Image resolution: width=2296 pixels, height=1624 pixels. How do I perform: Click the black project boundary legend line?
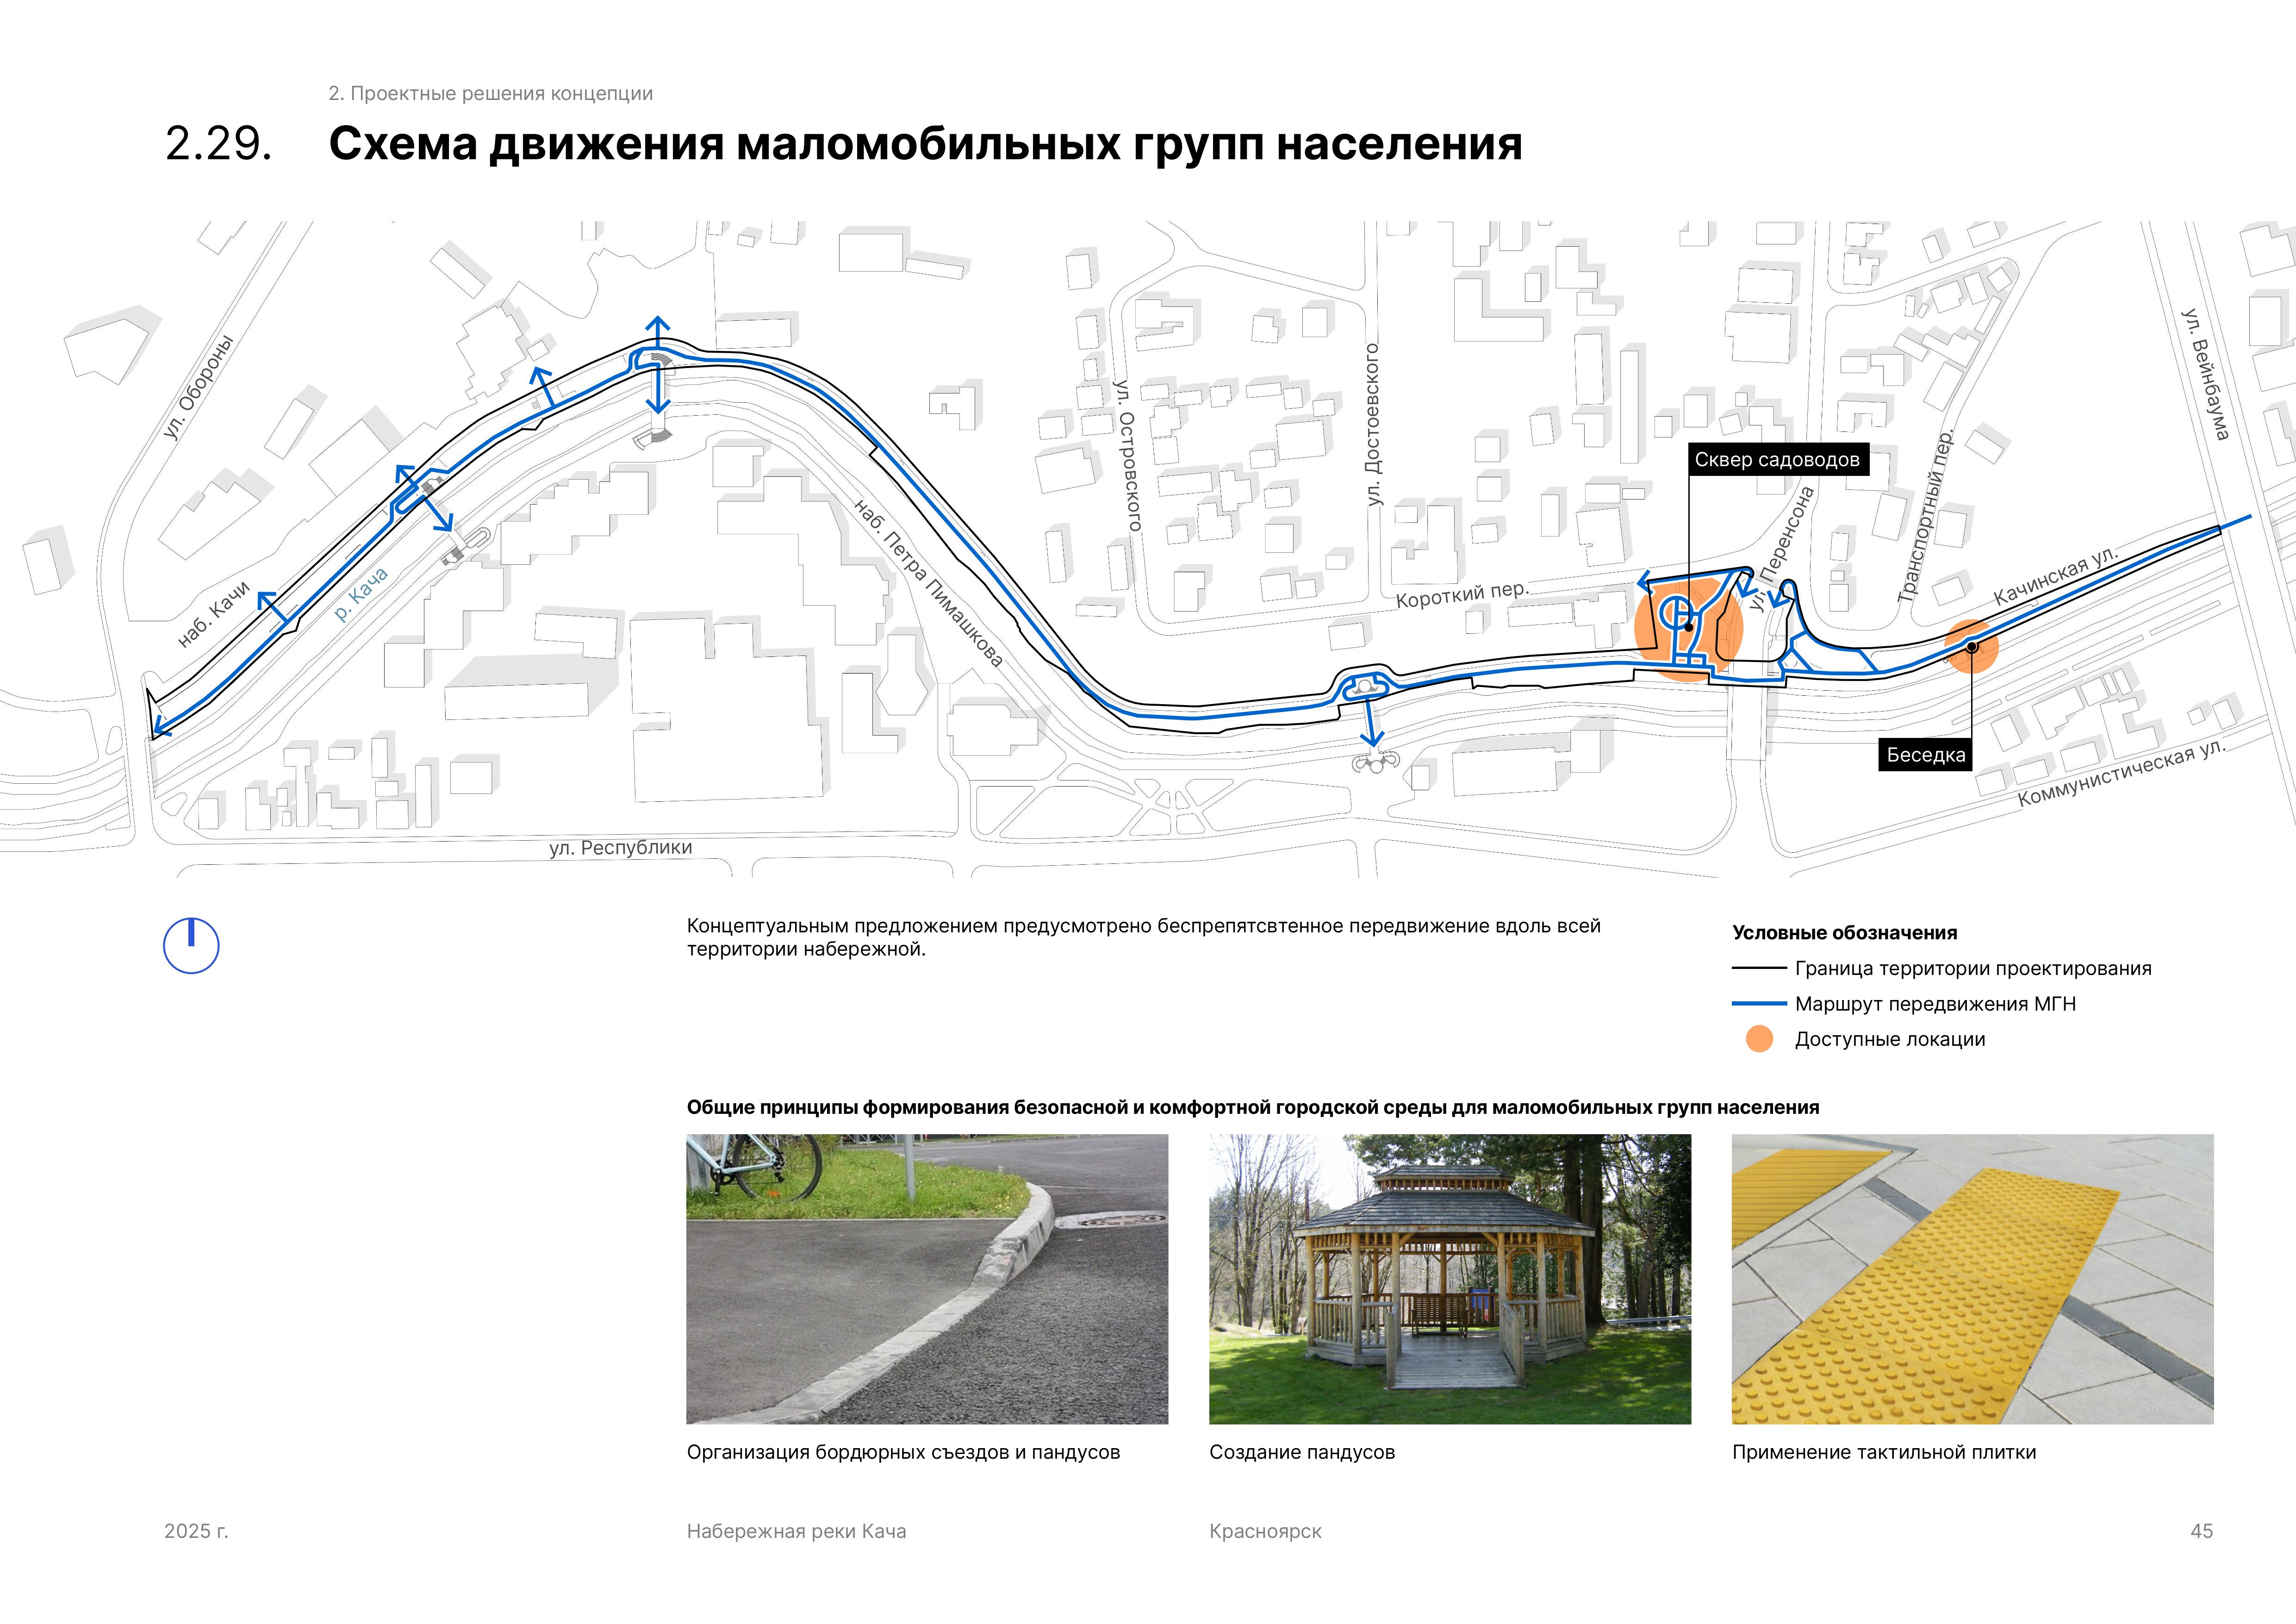1759,968
